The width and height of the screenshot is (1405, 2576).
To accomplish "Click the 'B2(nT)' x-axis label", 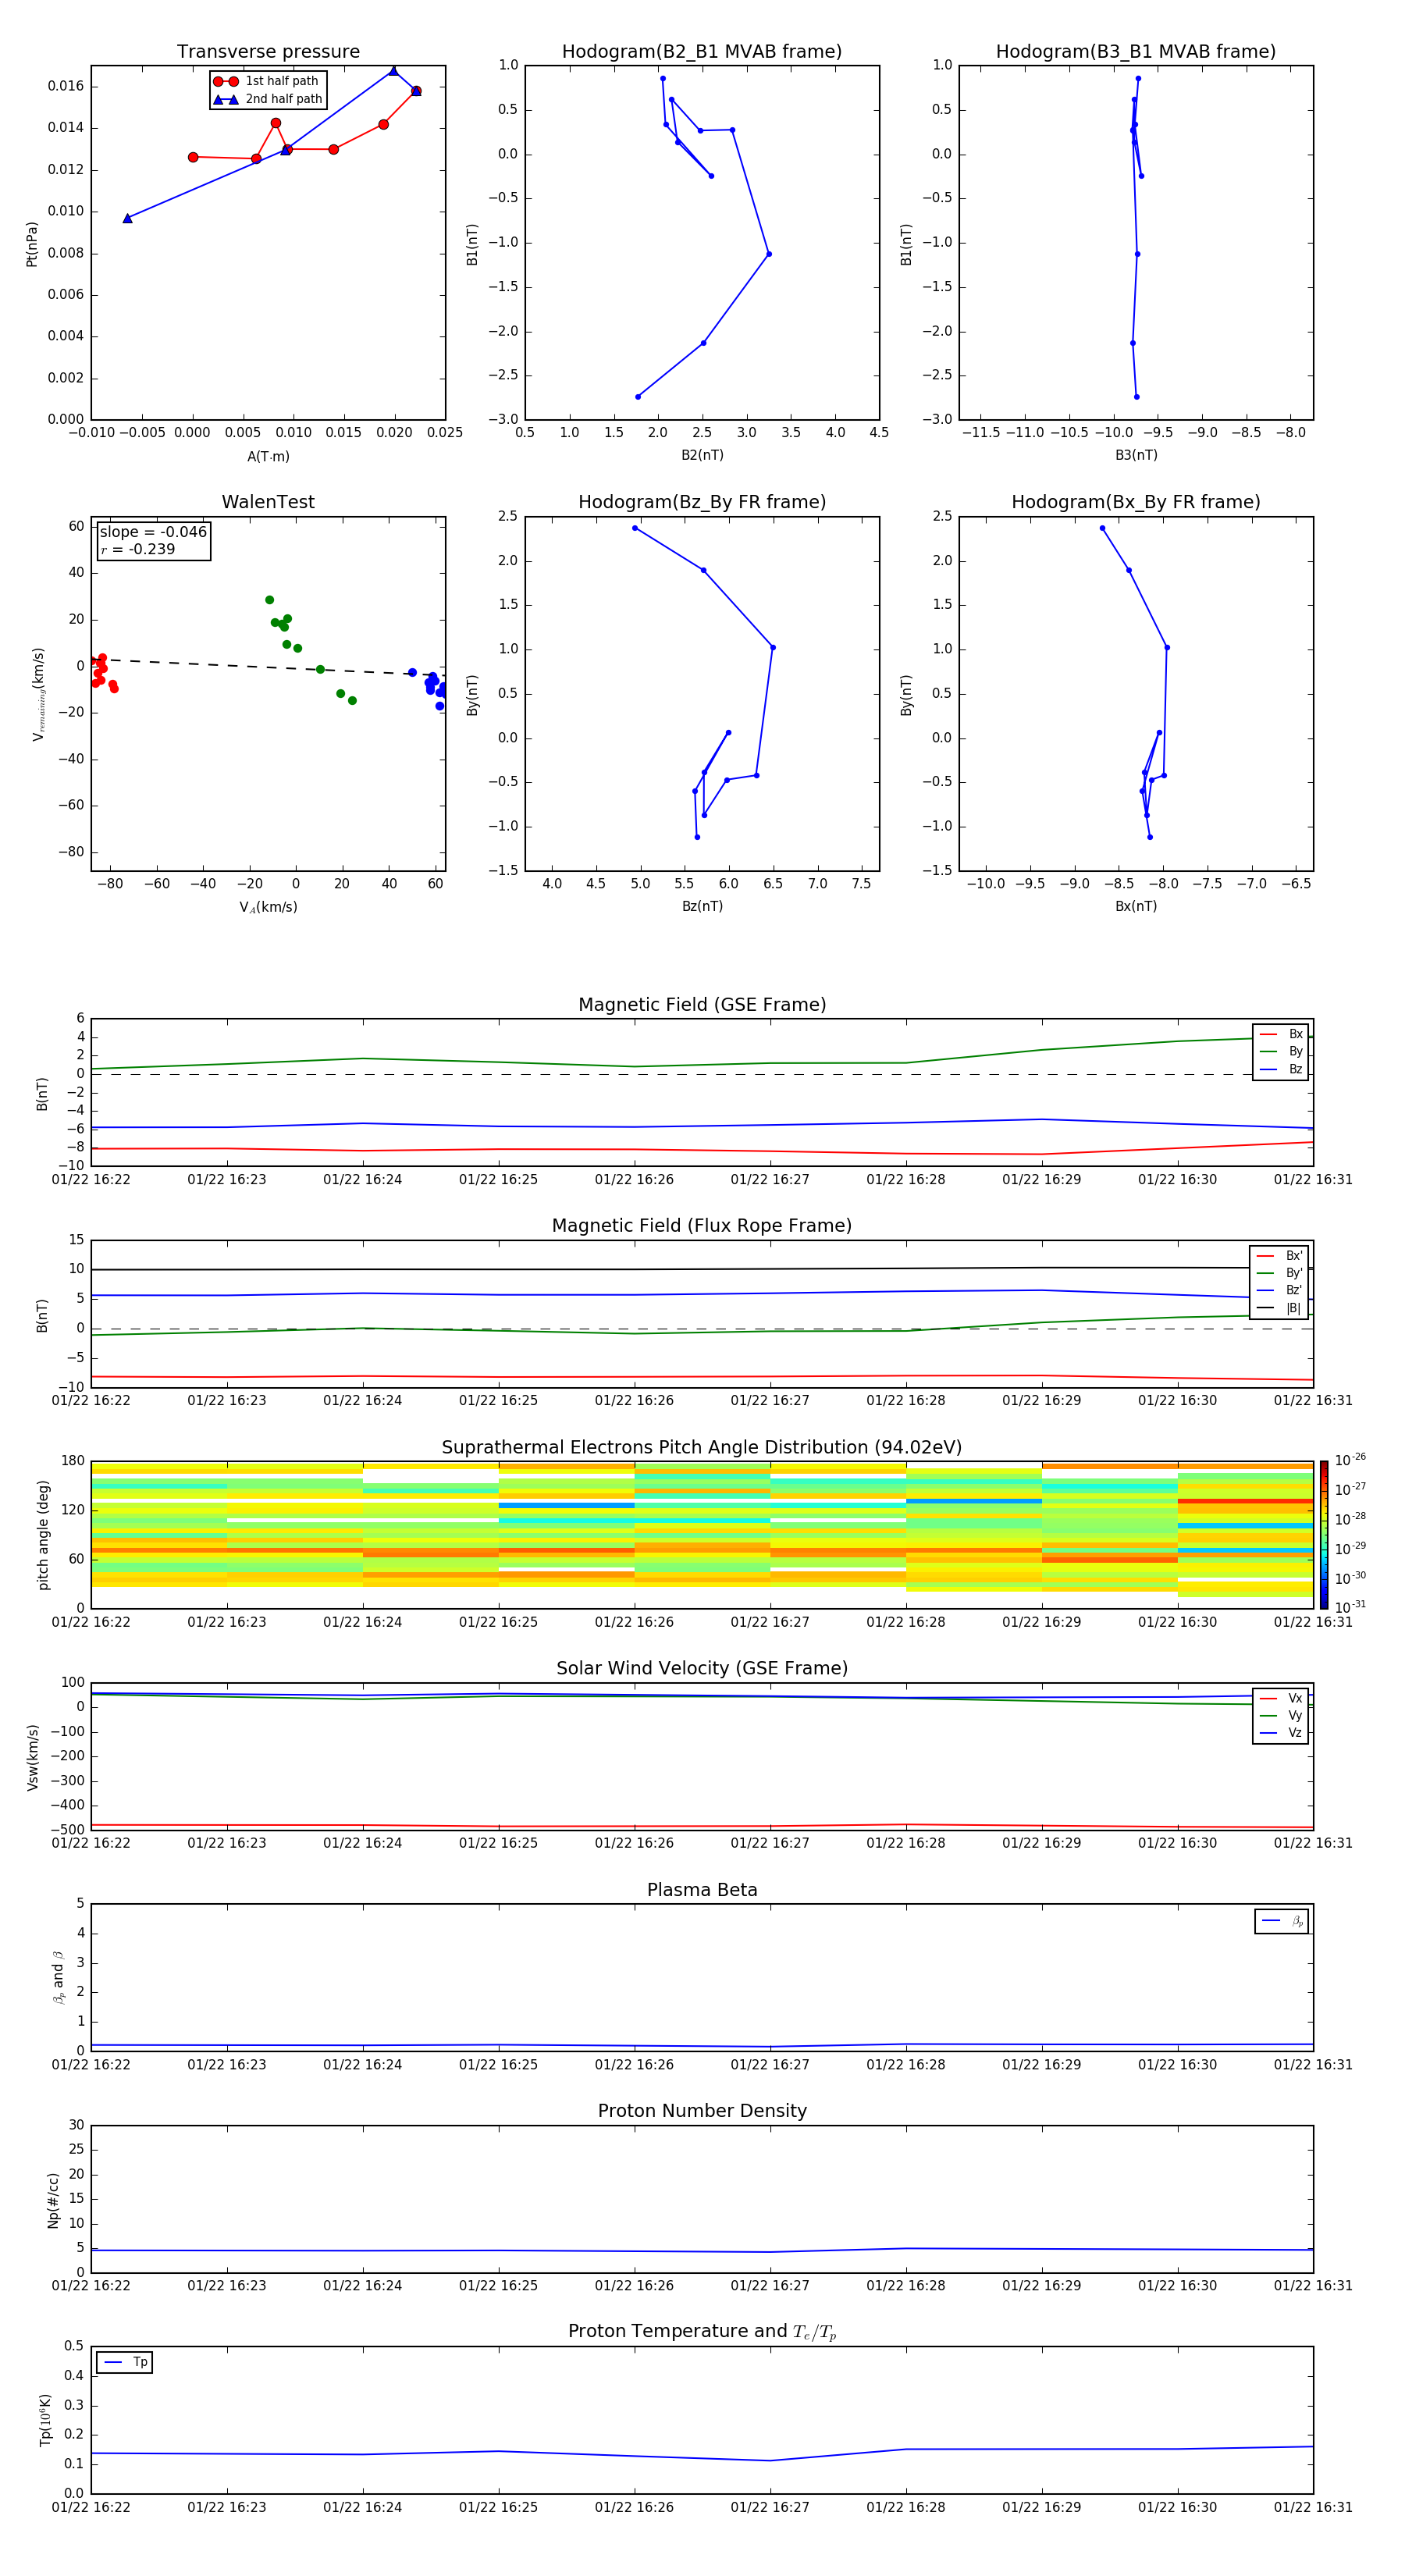I will 702,455.
